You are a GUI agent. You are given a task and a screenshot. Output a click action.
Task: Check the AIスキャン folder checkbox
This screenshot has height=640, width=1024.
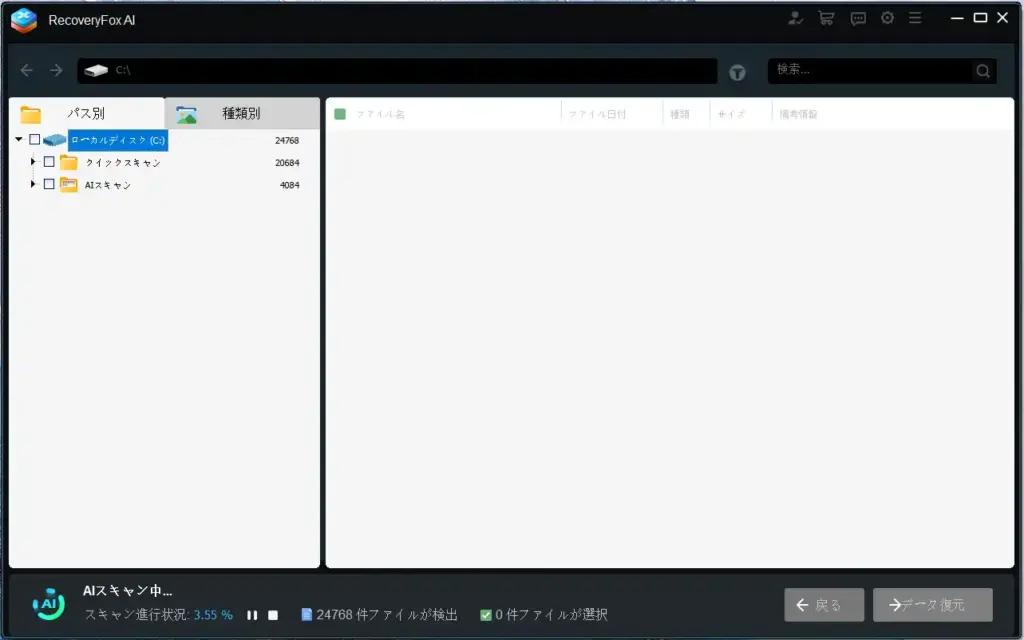(x=48, y=184)
